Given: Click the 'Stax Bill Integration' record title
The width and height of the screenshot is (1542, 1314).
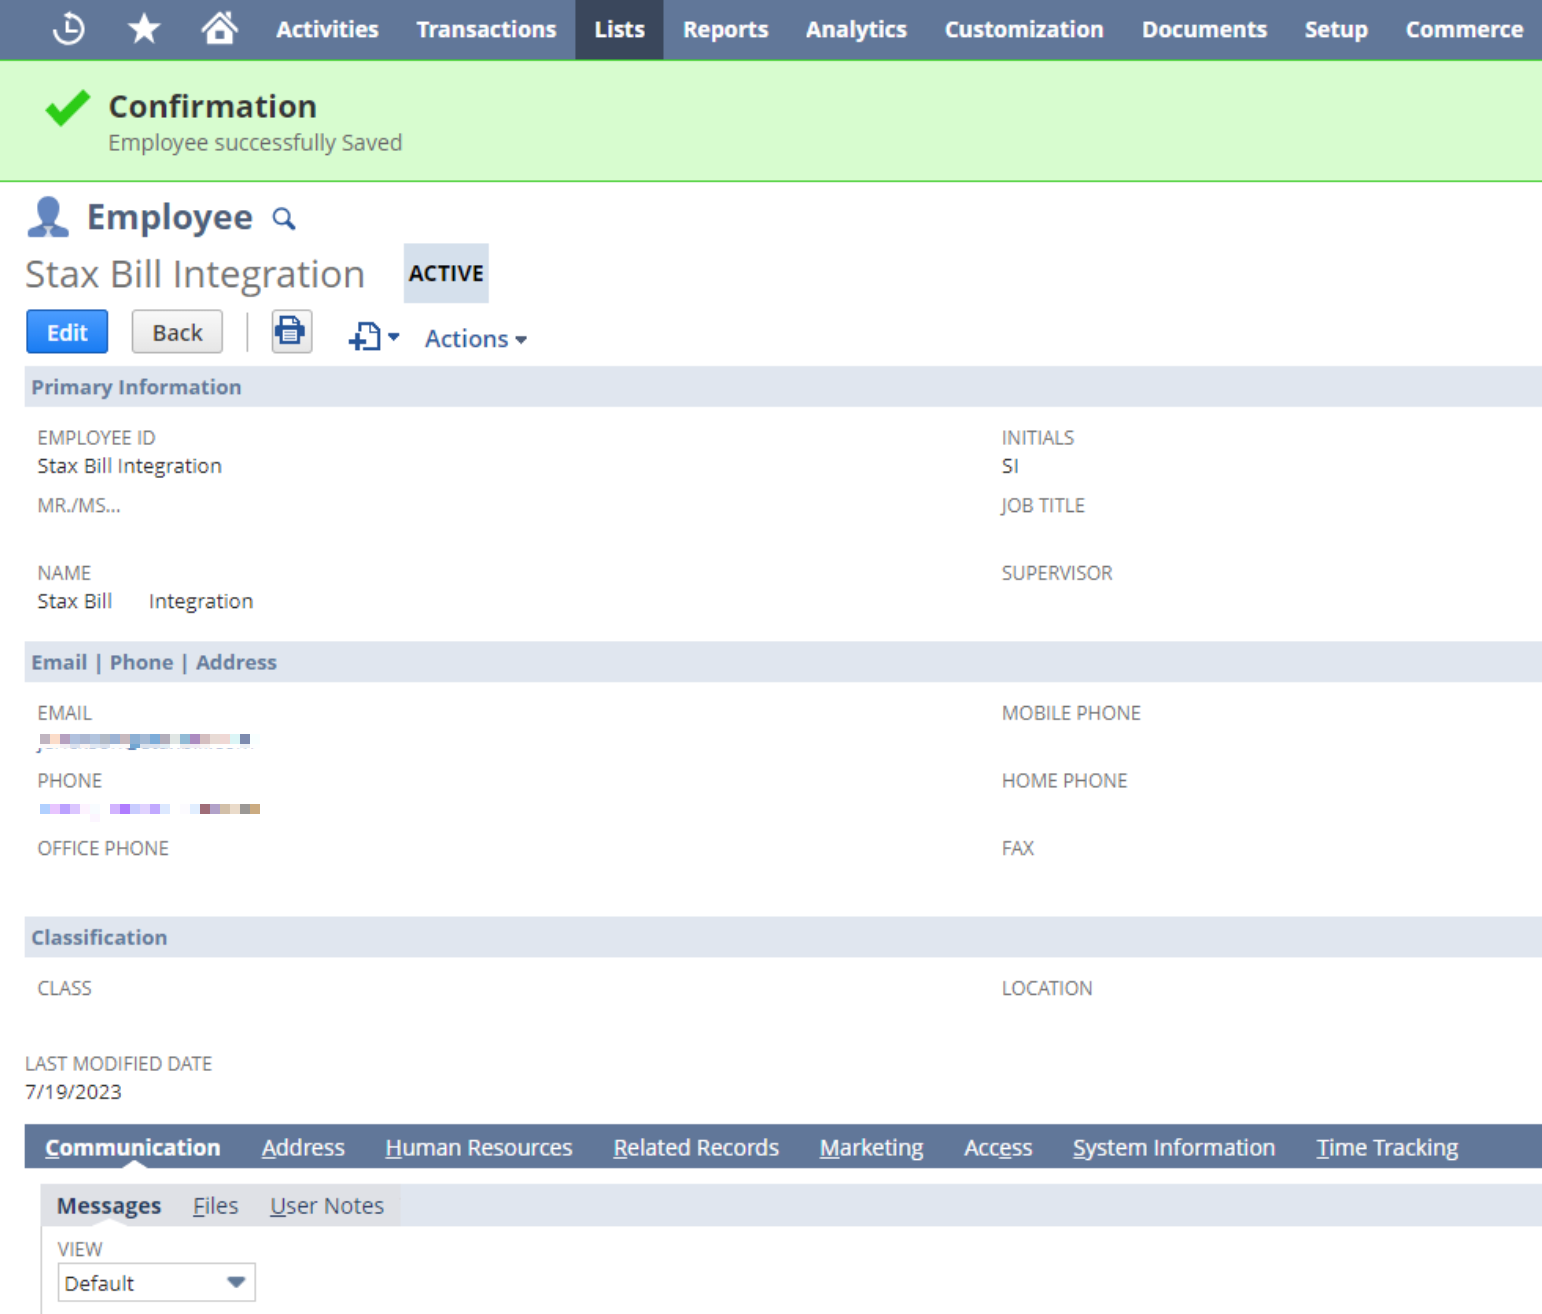Looking at the screenshot, I should click(x=195, y=274).
